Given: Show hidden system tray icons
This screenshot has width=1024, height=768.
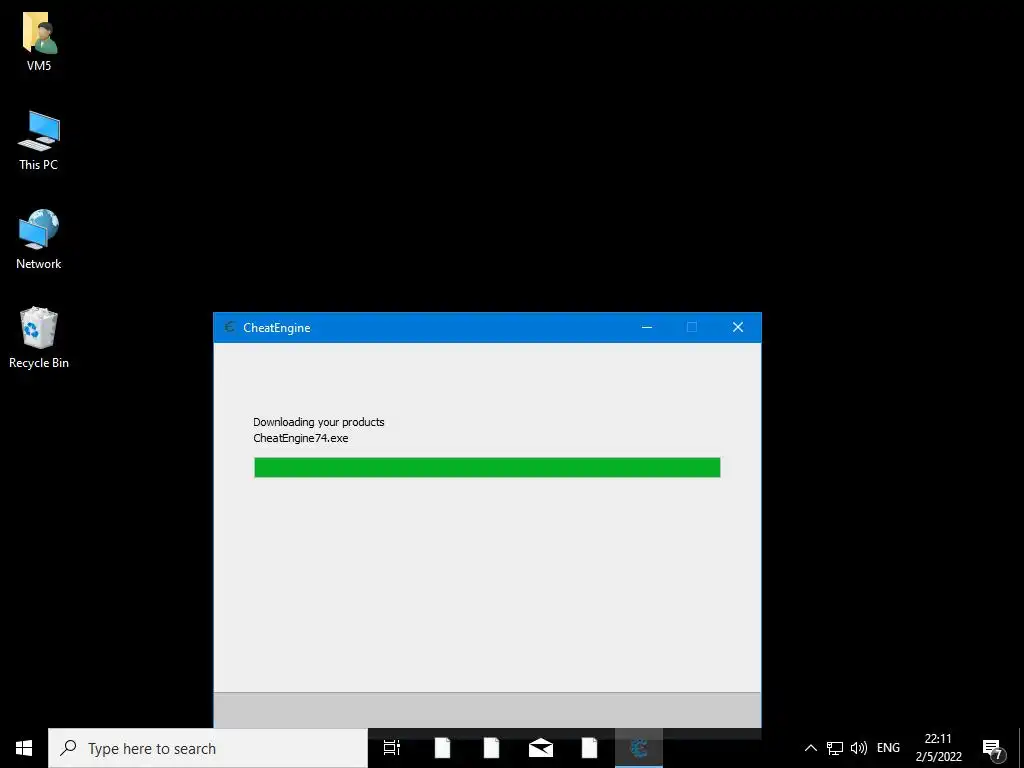Looking at the screenshot, I should 810,748.
